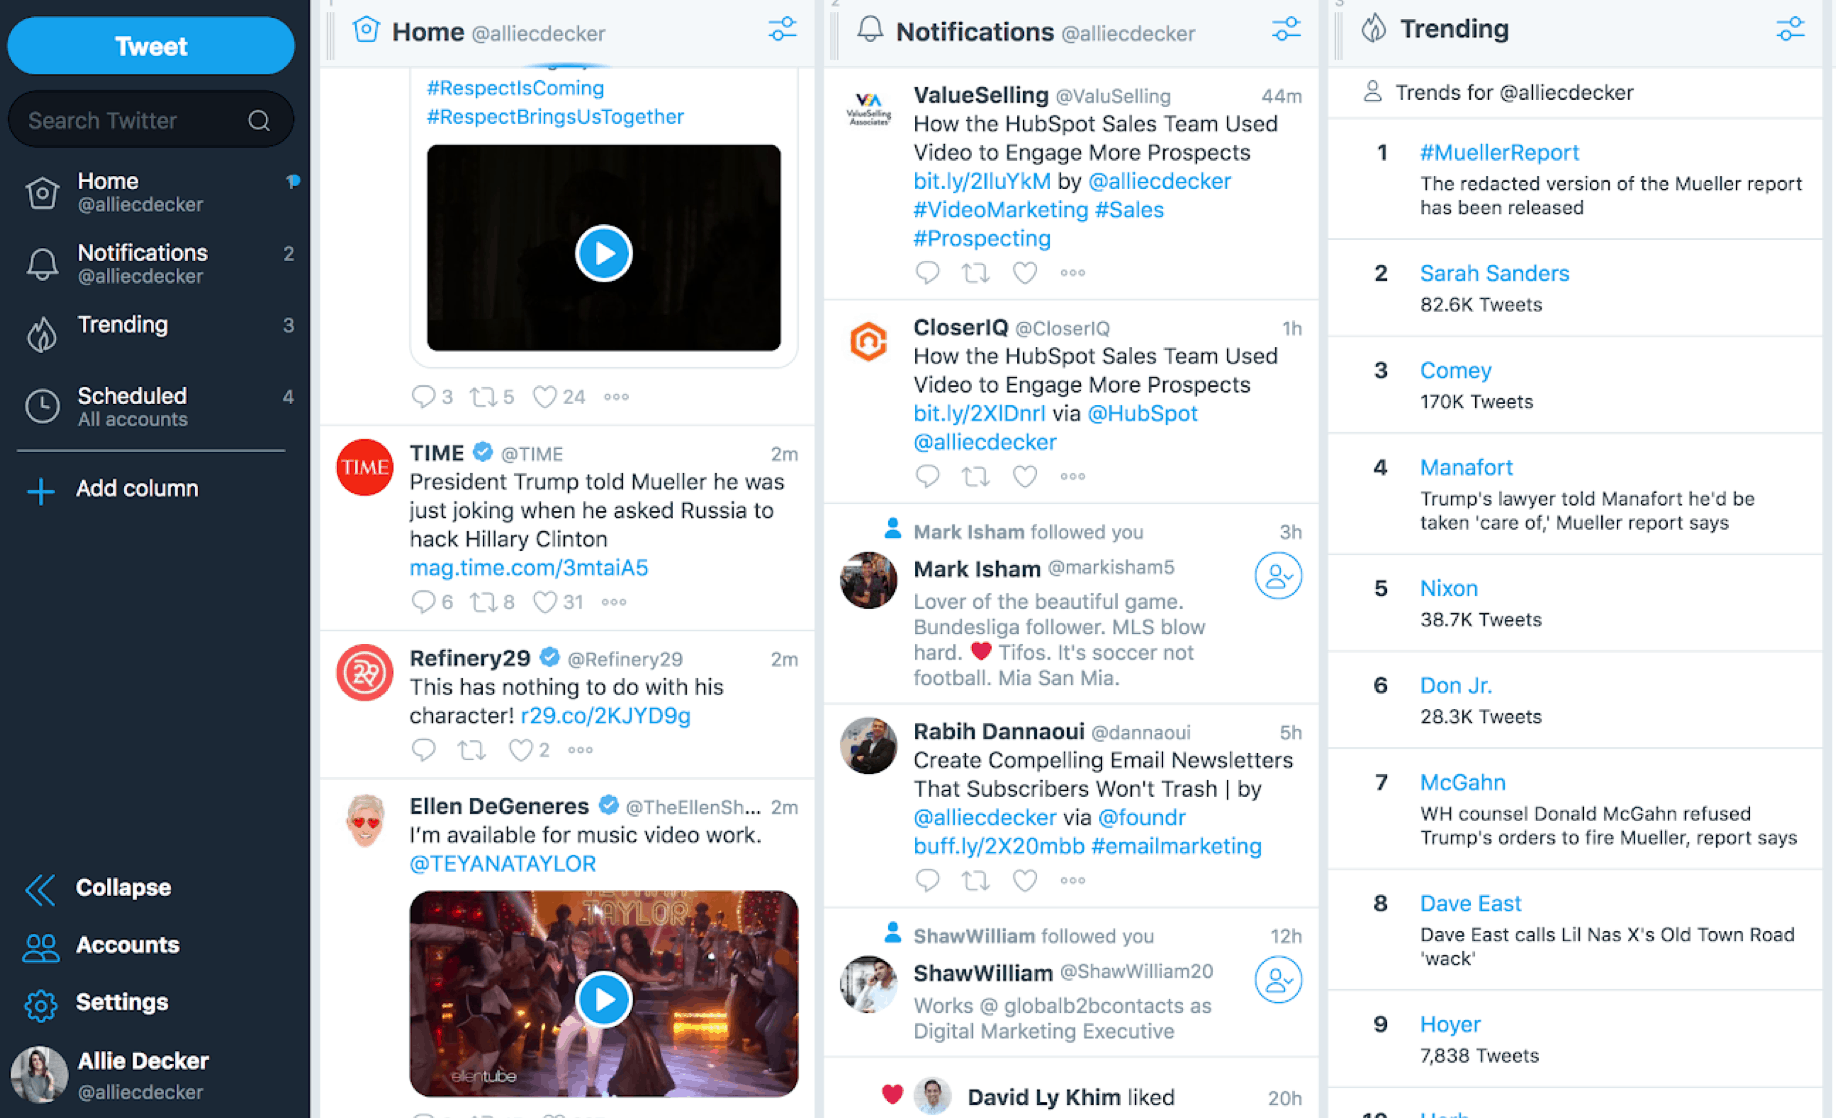The height and width of the screenshot is (1118, 1836).
Task: Open Scheduled column in sidebar
Action: [155, 407]
